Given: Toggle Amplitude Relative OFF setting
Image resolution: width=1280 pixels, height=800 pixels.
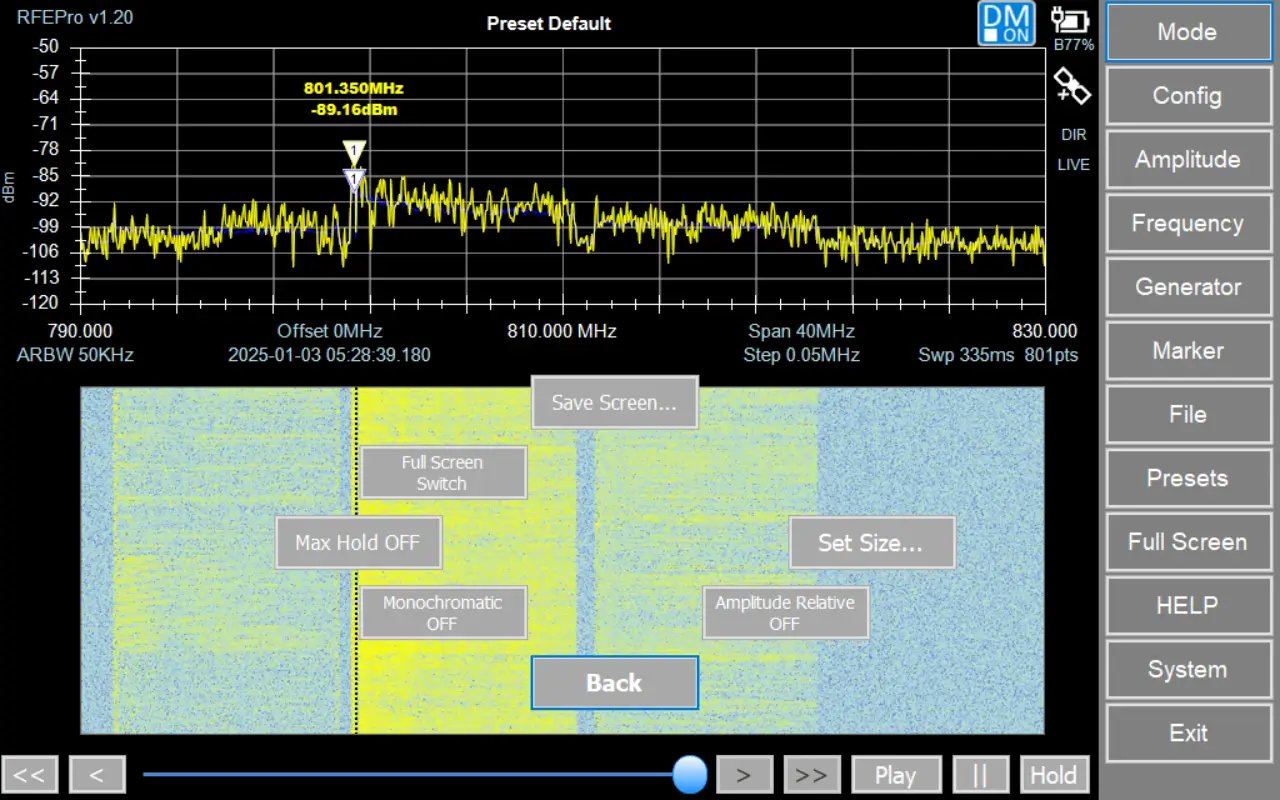Looking at the screenshot, I should 785,612.
